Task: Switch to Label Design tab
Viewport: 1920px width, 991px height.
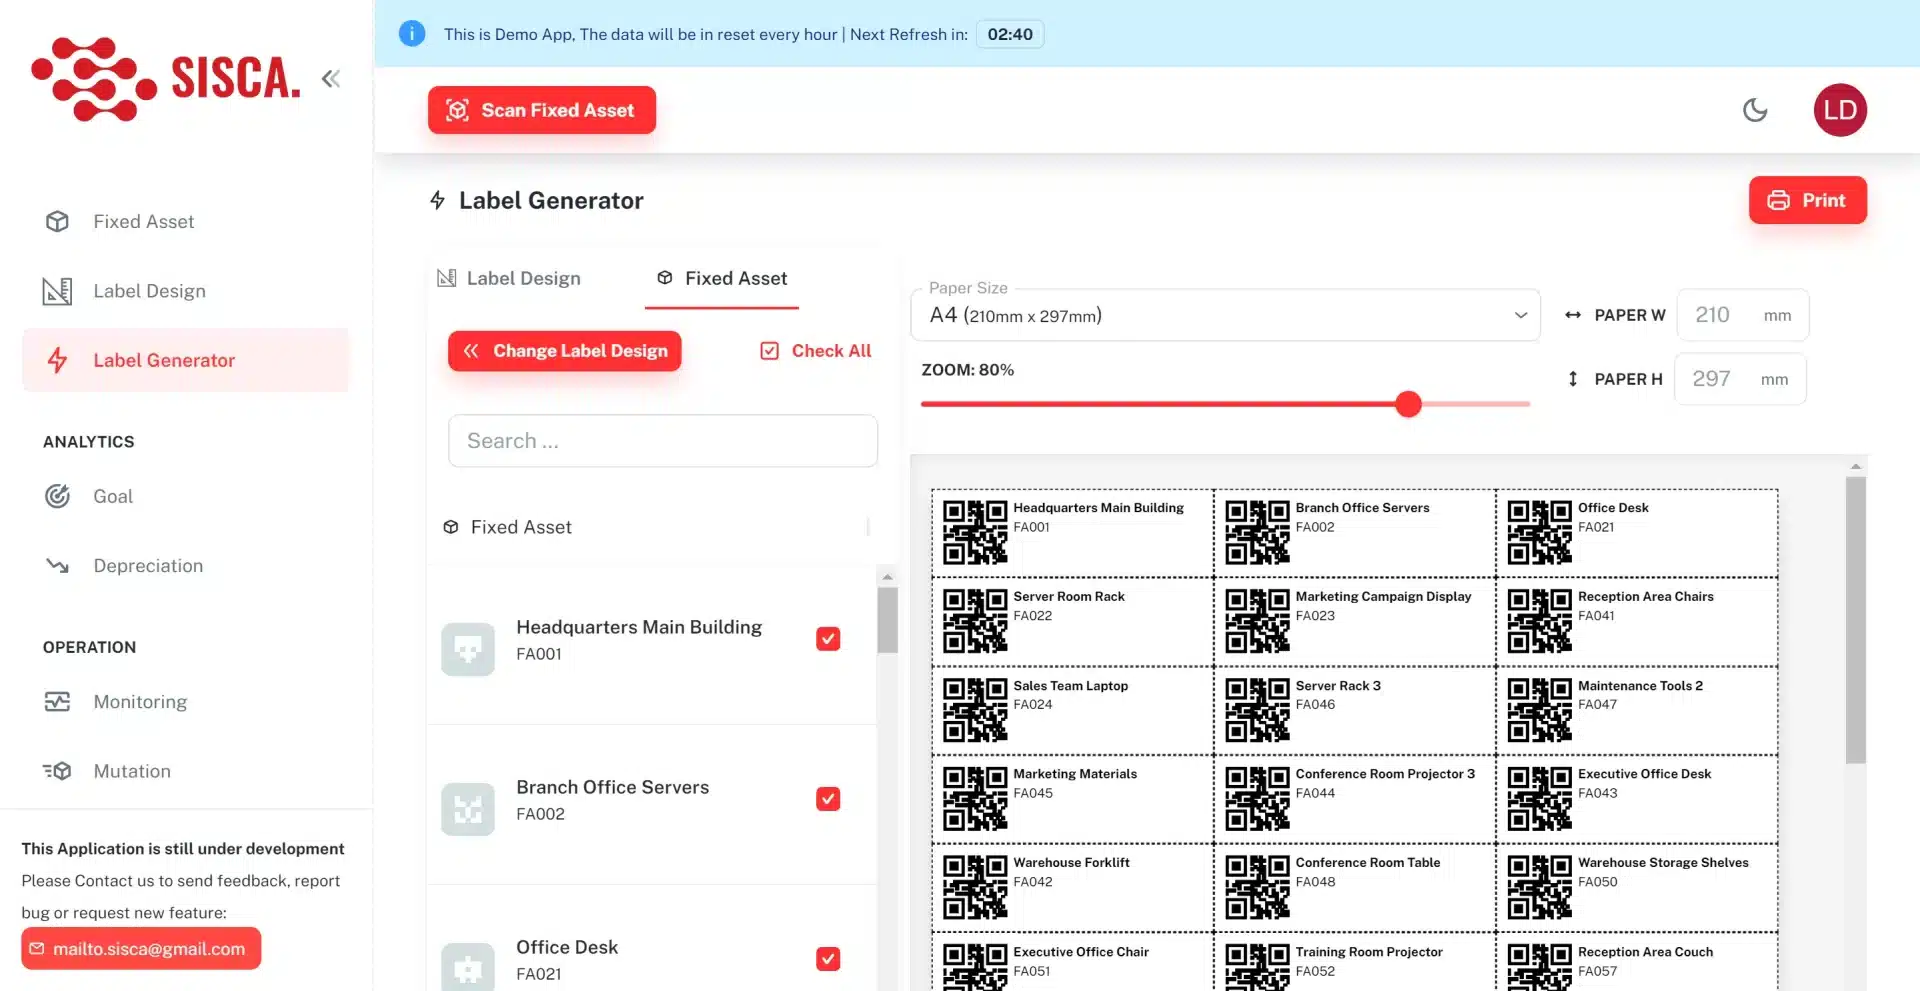Action: (x=509, y=278)
